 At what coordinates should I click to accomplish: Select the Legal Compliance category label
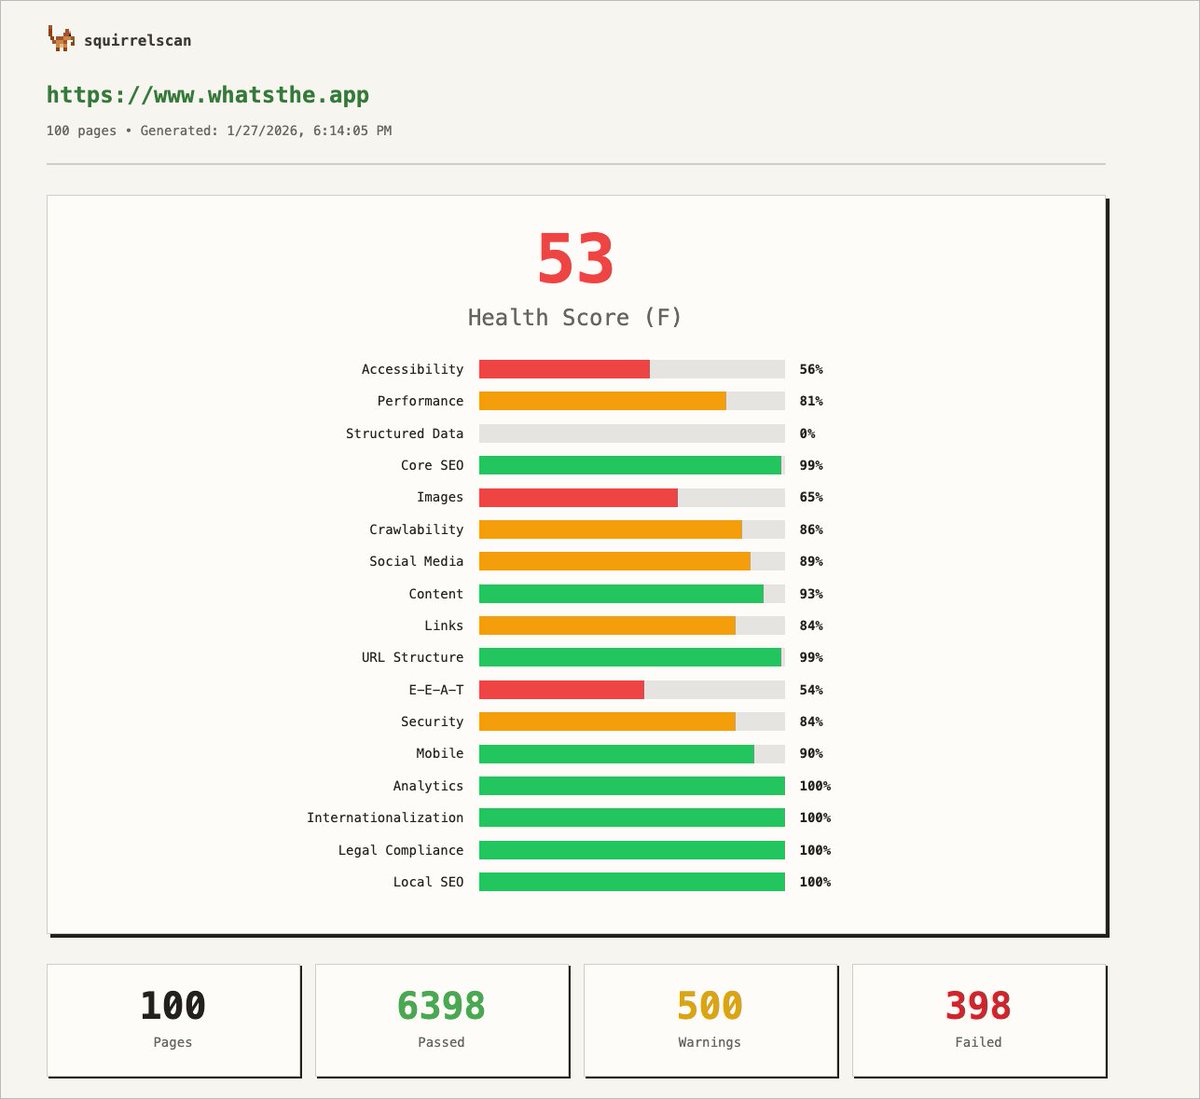click(x=401, y=850)
